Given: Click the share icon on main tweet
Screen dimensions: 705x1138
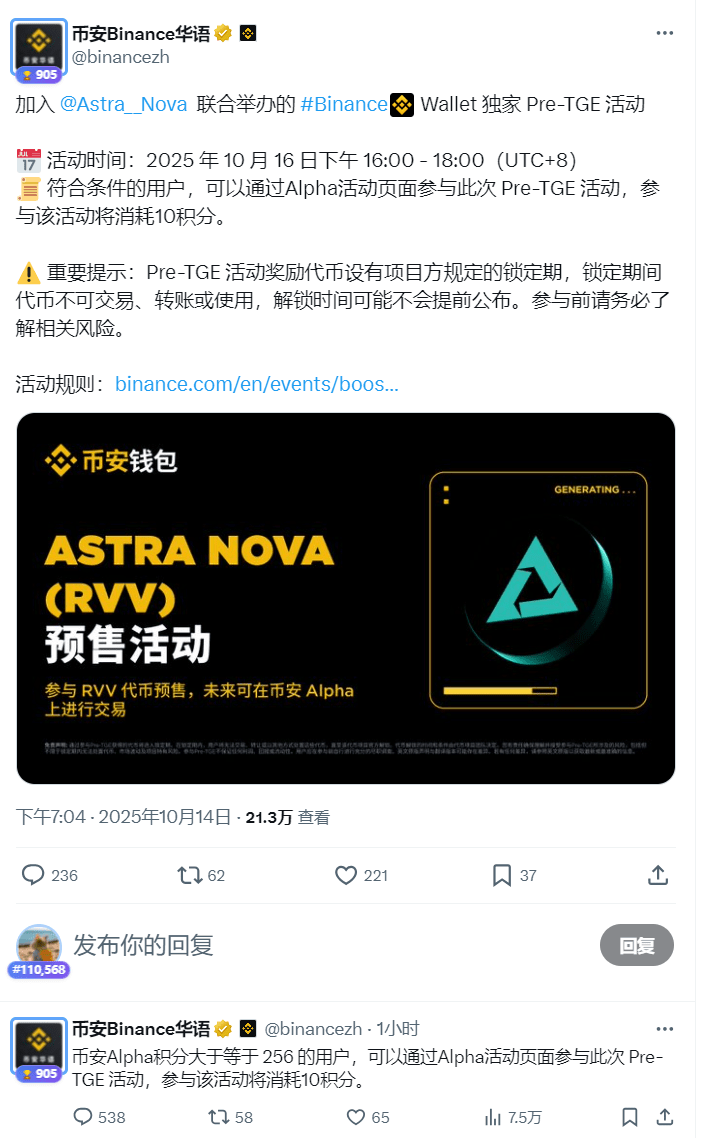Looking at the screenshot, I should (658, 875).
